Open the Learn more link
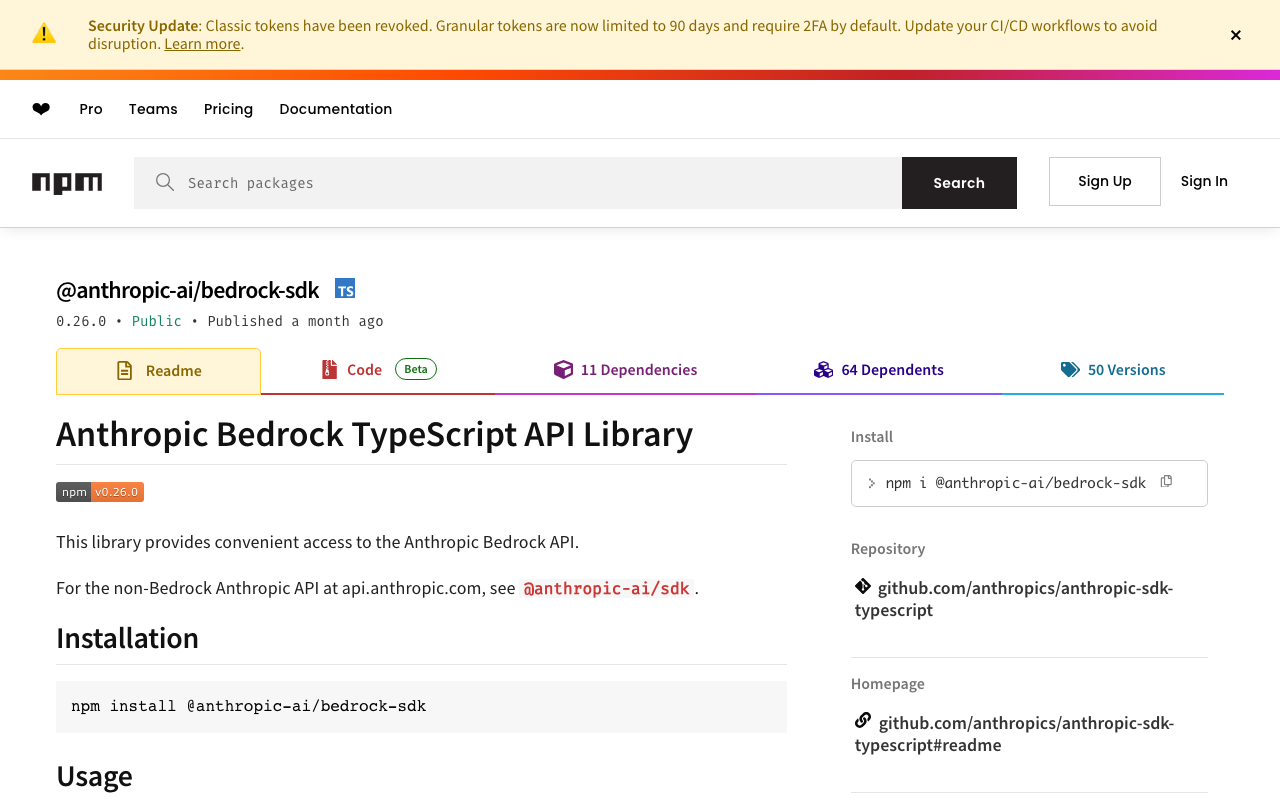The height and width of the screenshot is (800, 1280). click(202, 44)
